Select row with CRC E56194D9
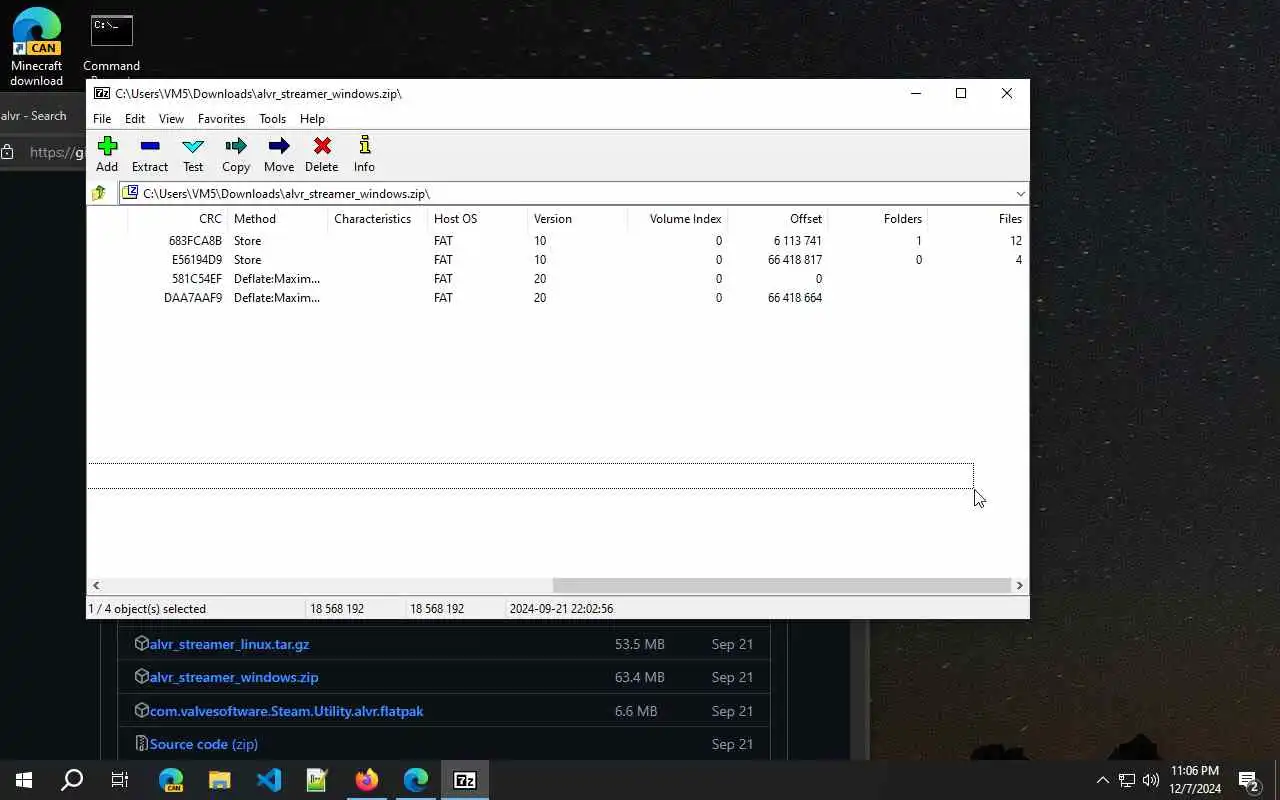The image size is (1280, 800). pyautogui.click(x=557, y=260)
